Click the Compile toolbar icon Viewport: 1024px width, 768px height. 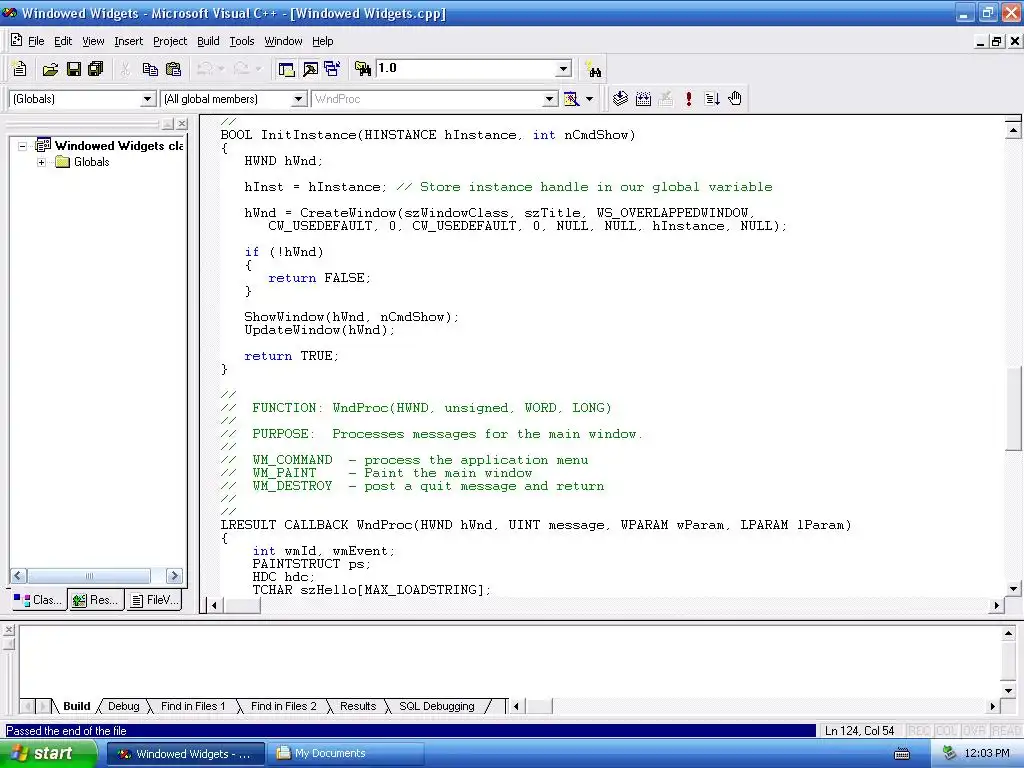620,99
